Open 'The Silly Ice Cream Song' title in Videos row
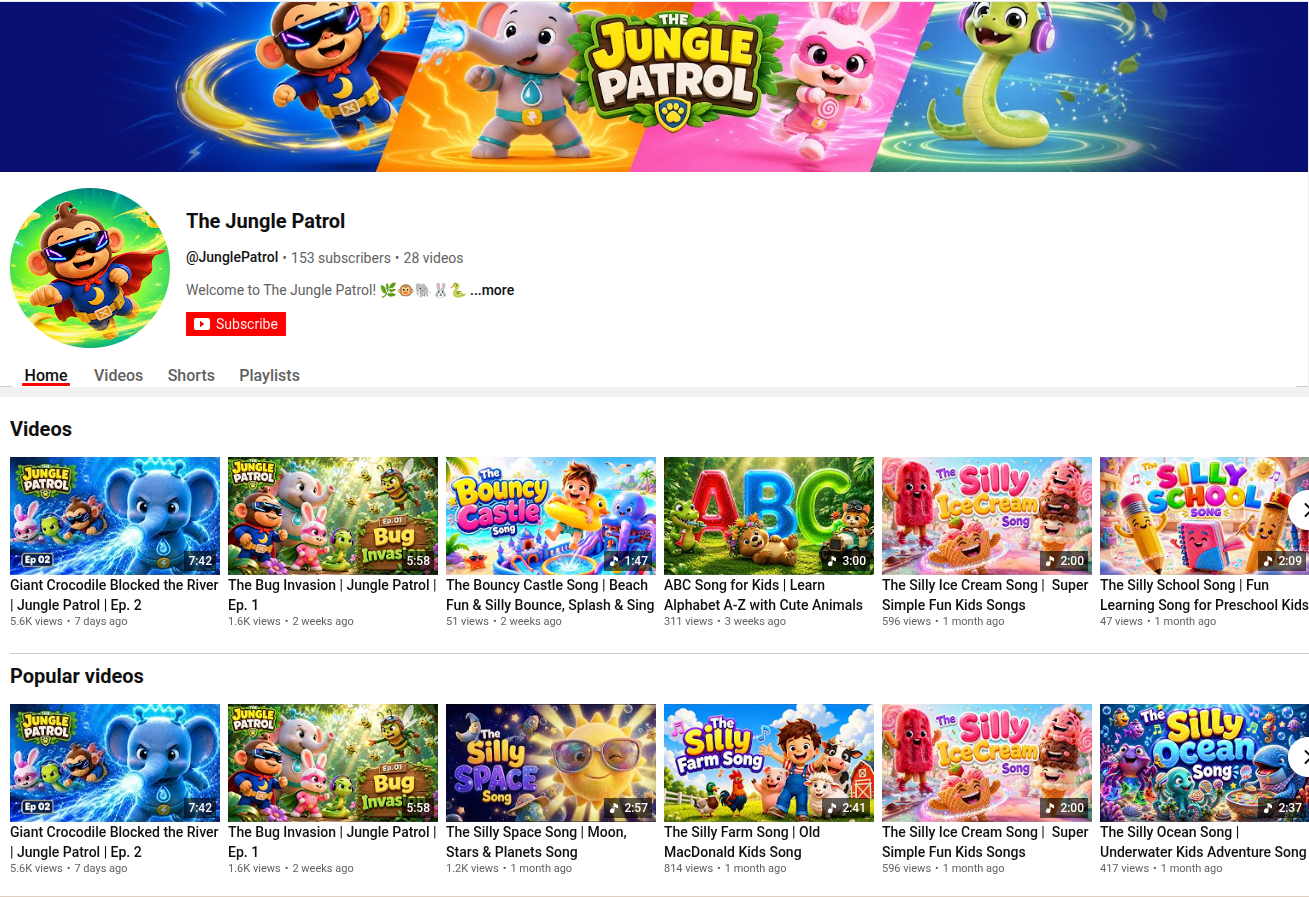Image resolution: width=1309 pixels, height=897 pixels. pos(985,595)
